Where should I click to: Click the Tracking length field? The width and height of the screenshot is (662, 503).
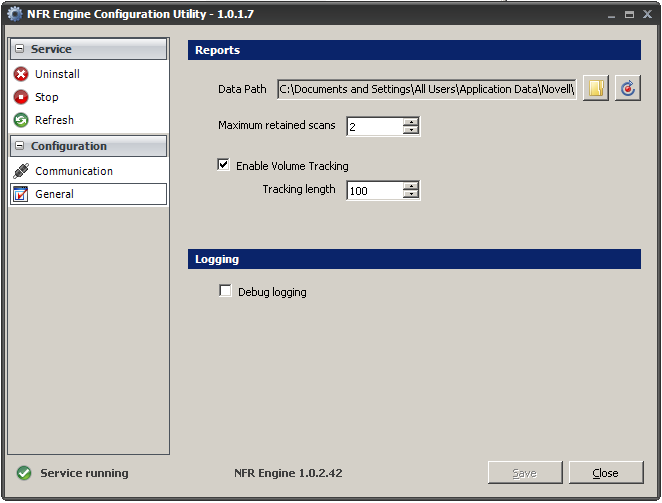pos(374,190)
